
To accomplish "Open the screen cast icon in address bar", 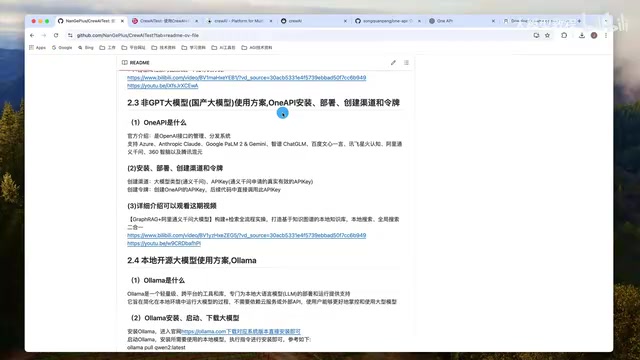I will click(536, 36).
